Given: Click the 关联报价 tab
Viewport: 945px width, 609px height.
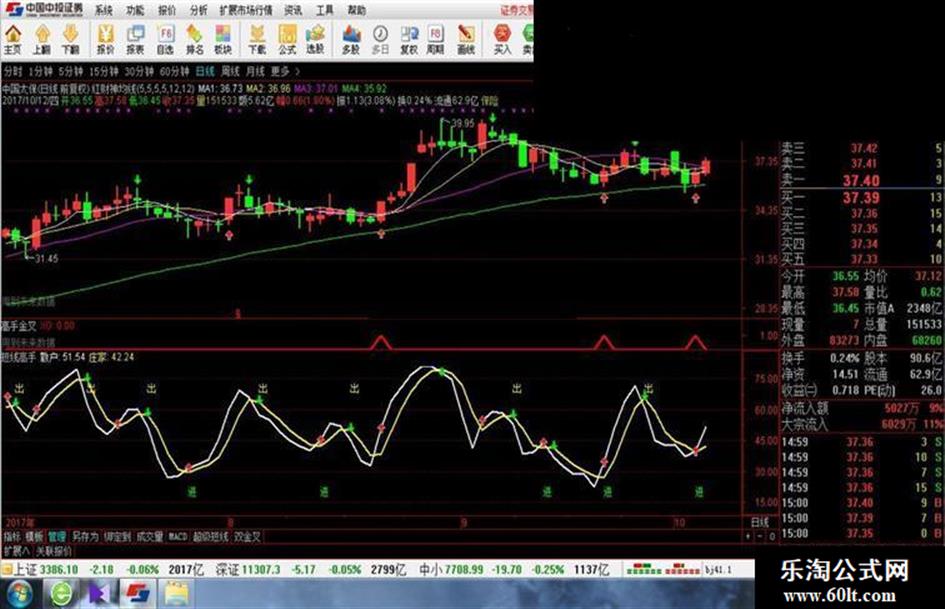Looking at the screenshot, I should [x=54, y=551].
